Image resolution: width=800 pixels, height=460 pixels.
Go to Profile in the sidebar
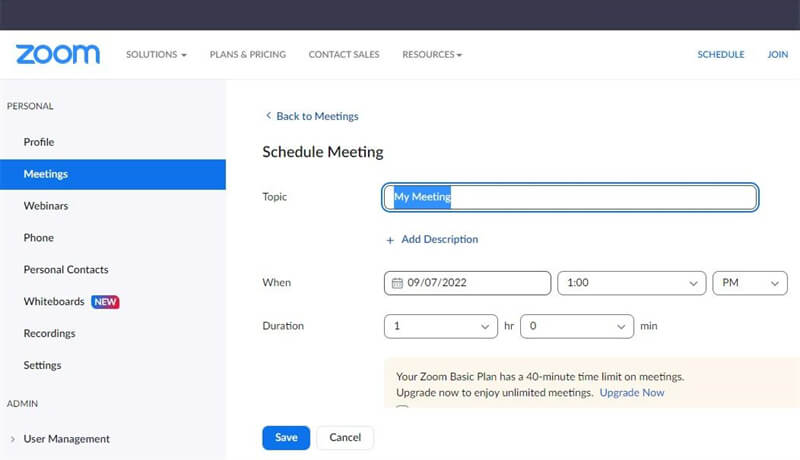pyautogui.click(x=39, y=142)
